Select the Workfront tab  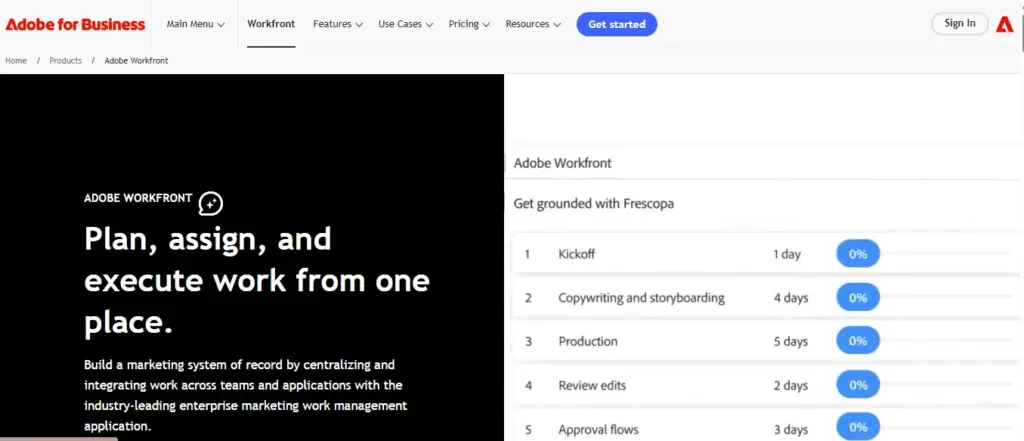coord(271,24)
